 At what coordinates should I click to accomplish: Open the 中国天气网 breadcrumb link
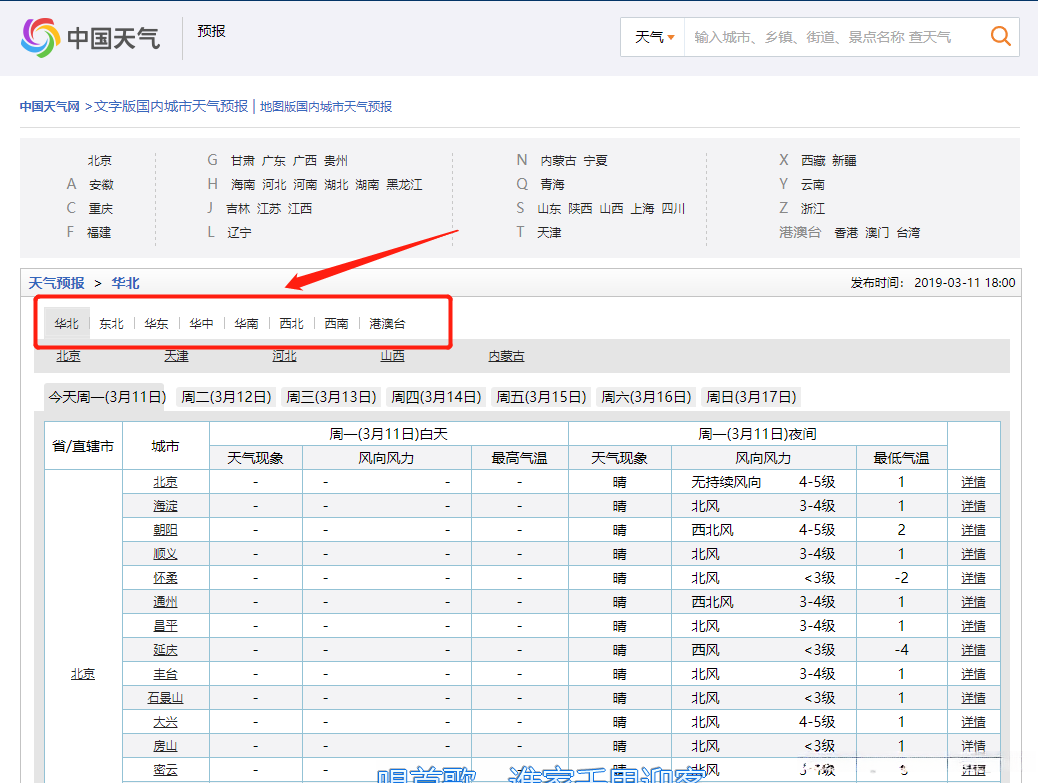click(x=49, y=106)
